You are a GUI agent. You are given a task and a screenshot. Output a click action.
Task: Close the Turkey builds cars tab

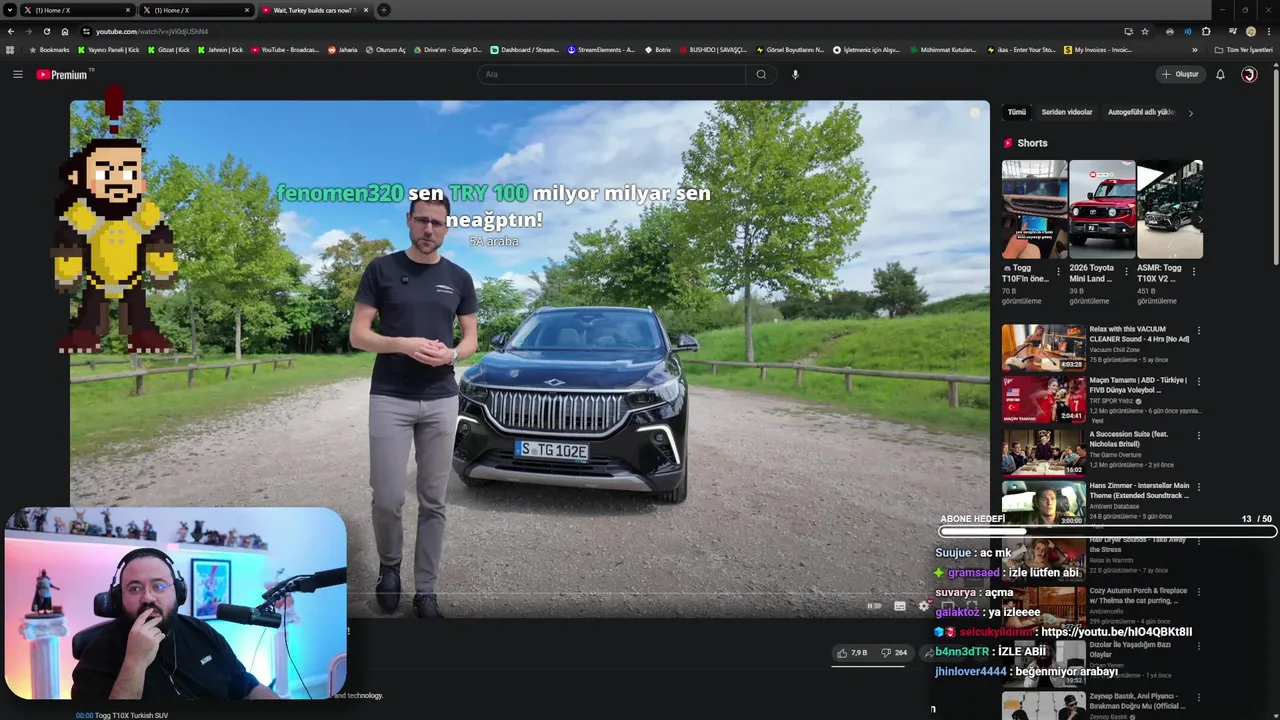(x=366, y=10)
